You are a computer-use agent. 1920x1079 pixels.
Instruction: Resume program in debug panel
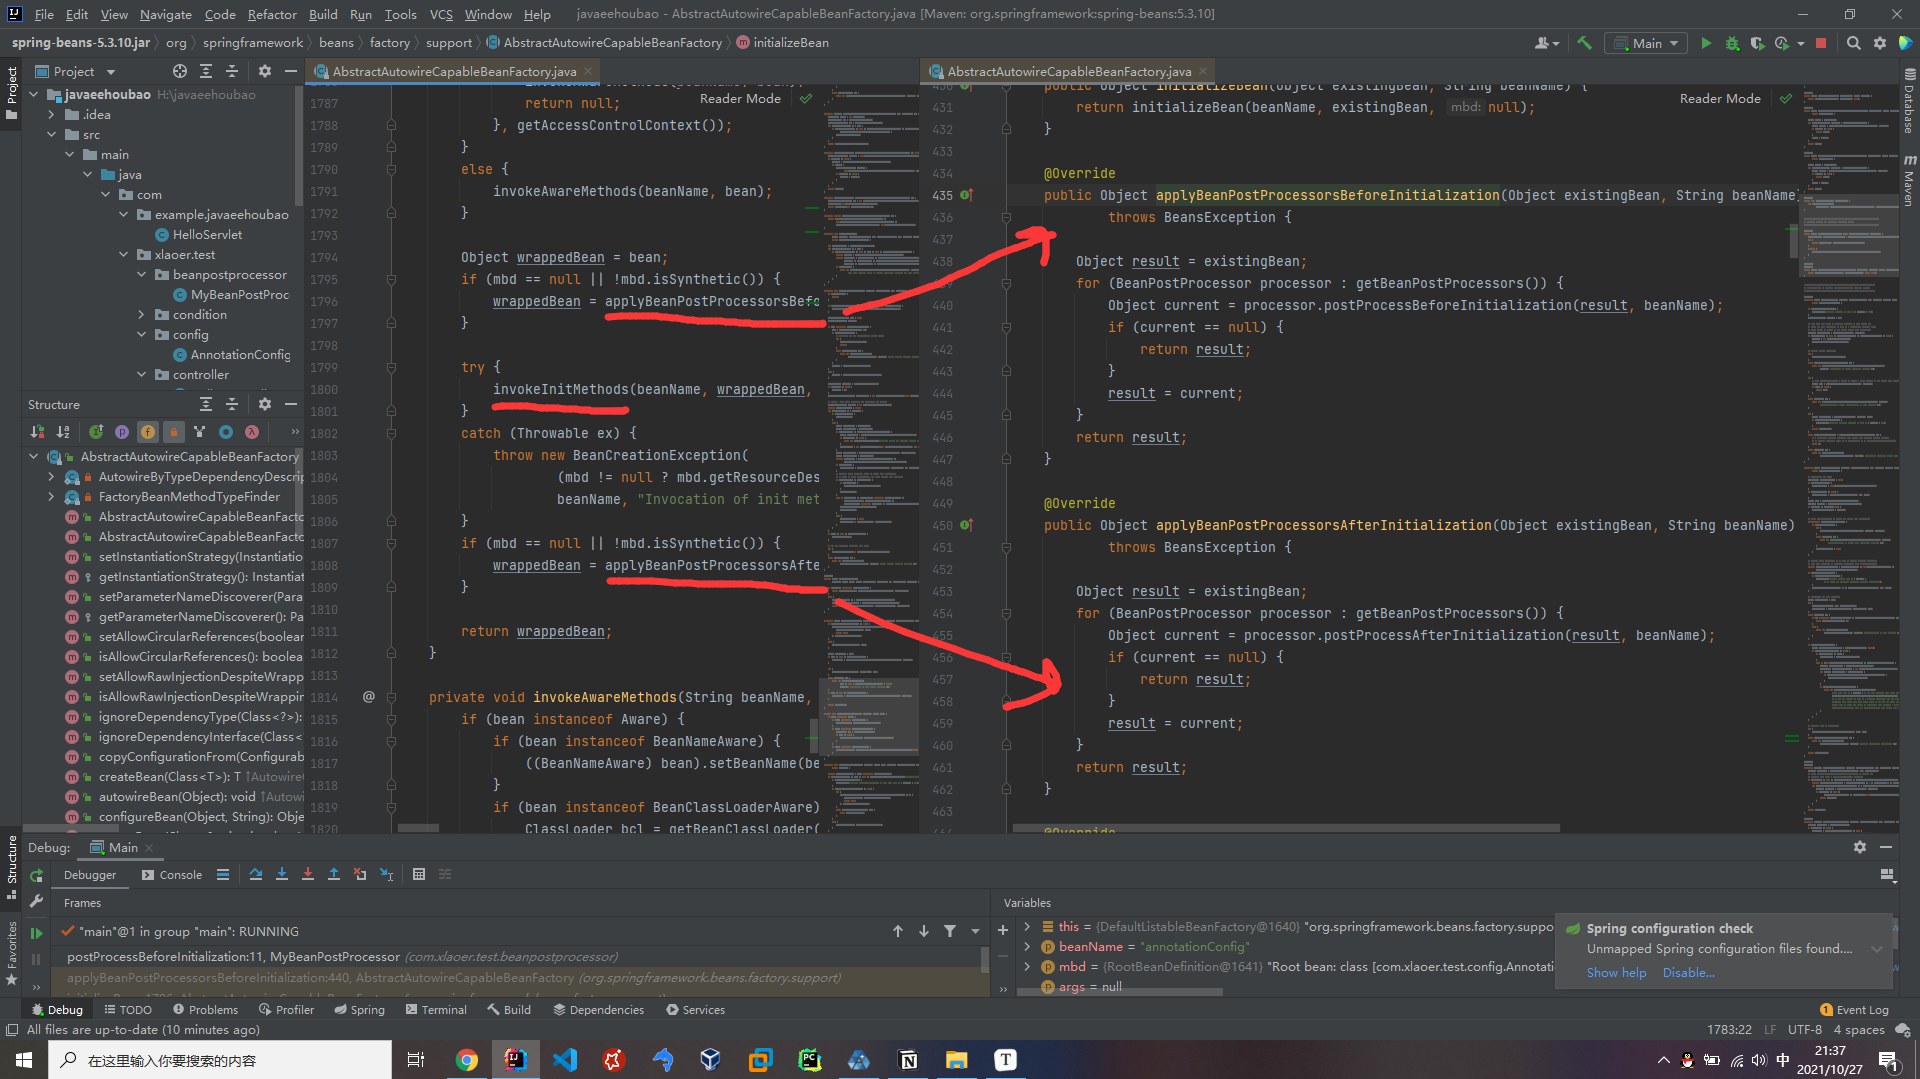click(36, 933)
